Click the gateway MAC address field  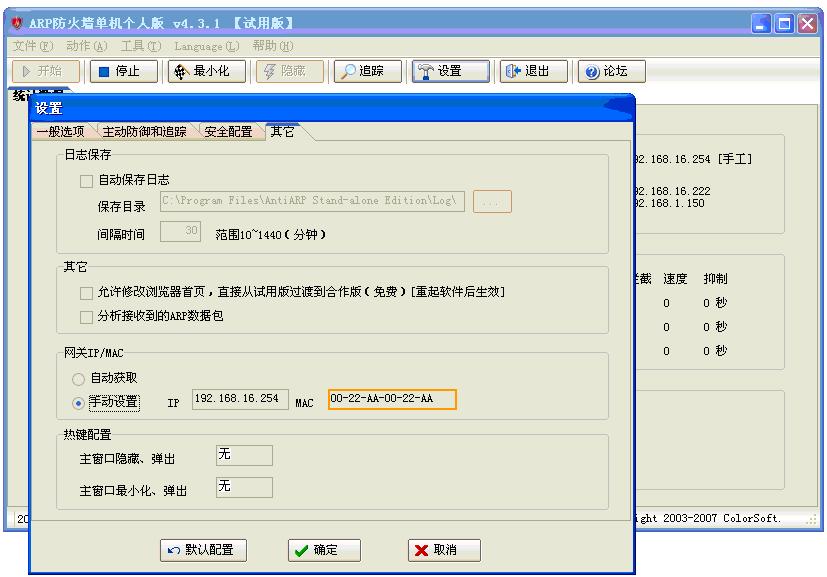pyautogui.click(x=392, y=399)
